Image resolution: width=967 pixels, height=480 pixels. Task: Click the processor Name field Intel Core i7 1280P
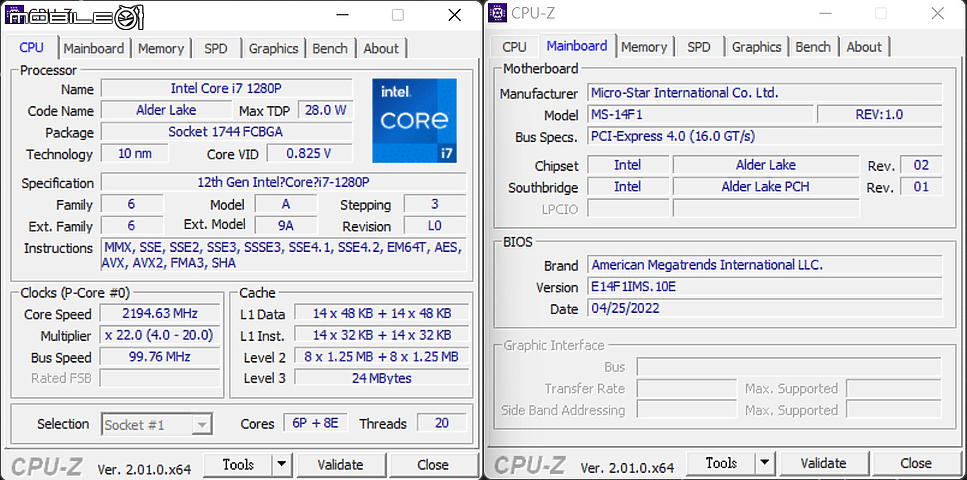(x=226, y=88)
